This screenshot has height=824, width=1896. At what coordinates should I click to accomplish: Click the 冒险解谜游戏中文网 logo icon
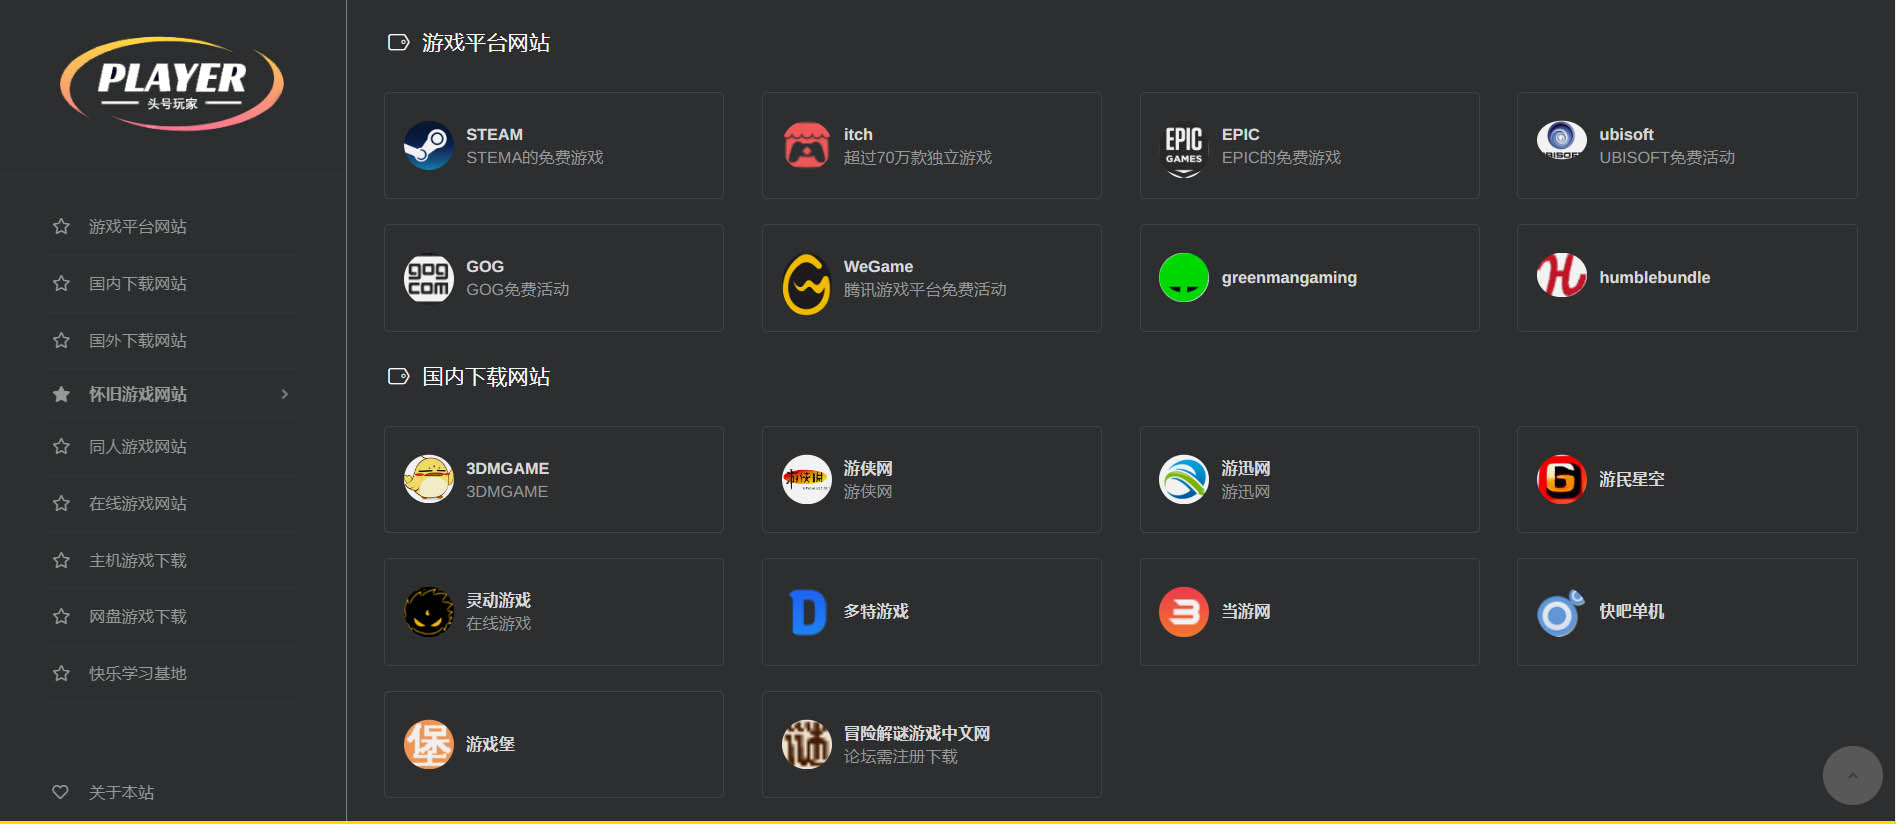coord(806,744)
